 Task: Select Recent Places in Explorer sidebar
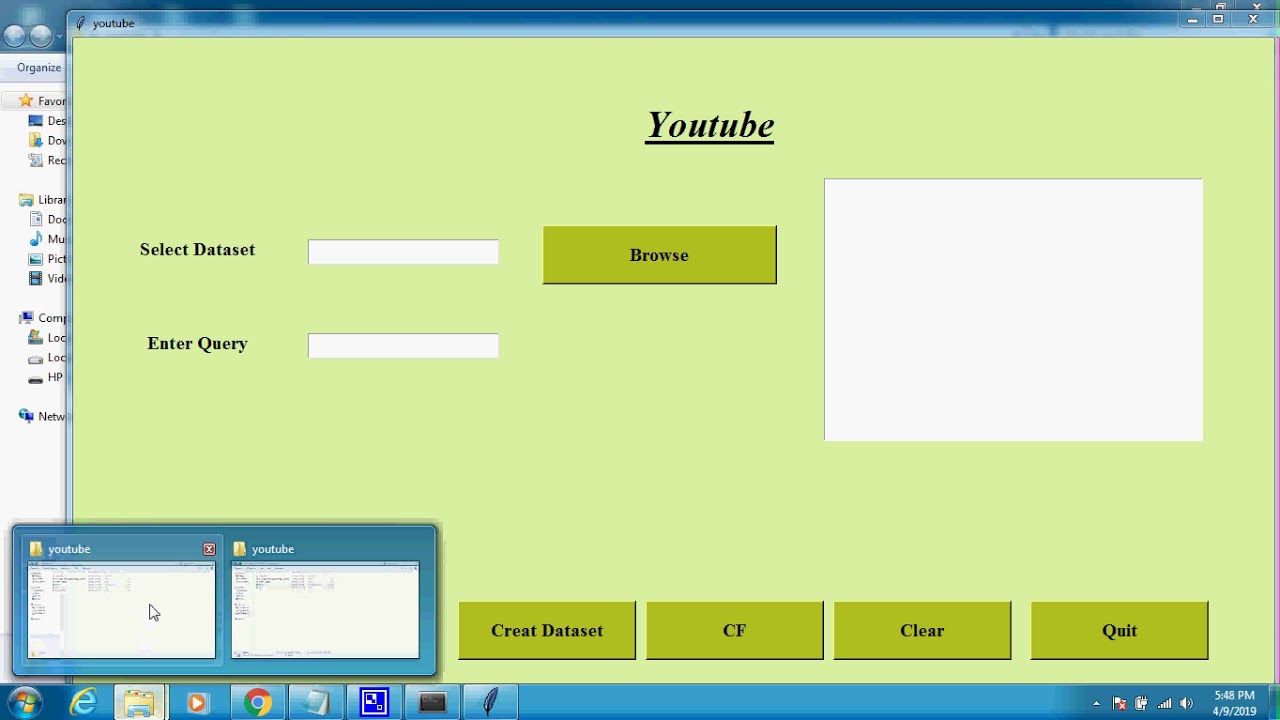[47, 160]
